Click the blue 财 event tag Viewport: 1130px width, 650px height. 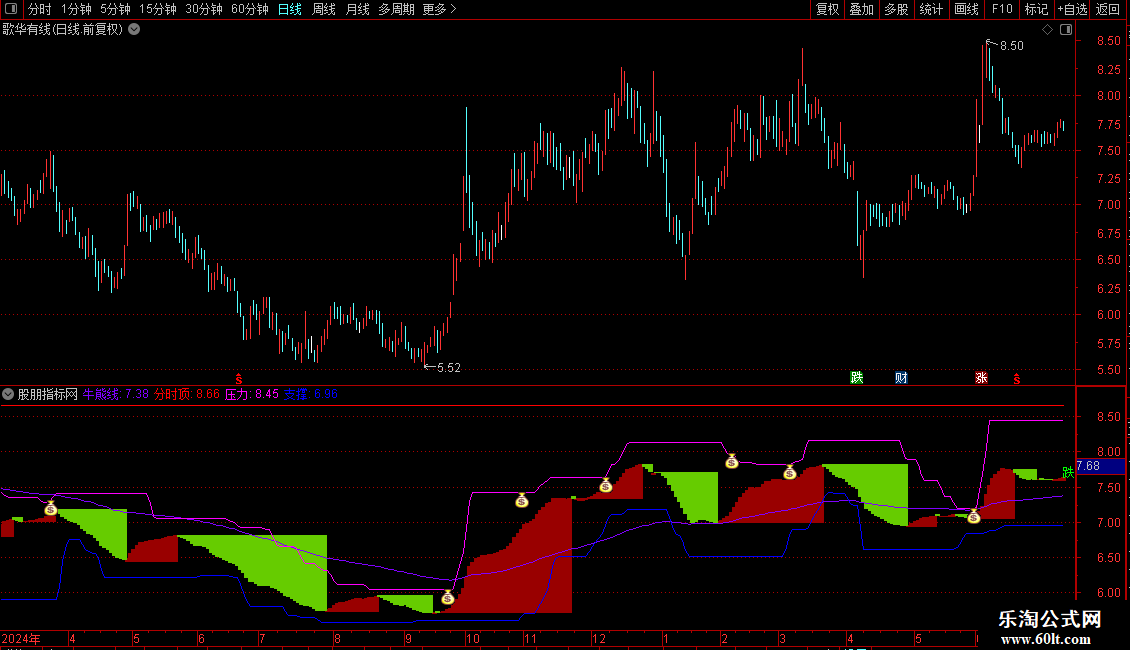tap(902, 378)
